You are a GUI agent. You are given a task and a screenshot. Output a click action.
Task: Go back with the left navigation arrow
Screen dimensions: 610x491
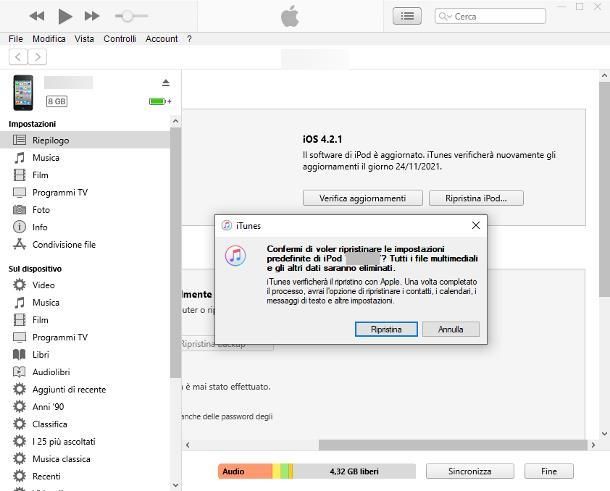coord(18,57)
